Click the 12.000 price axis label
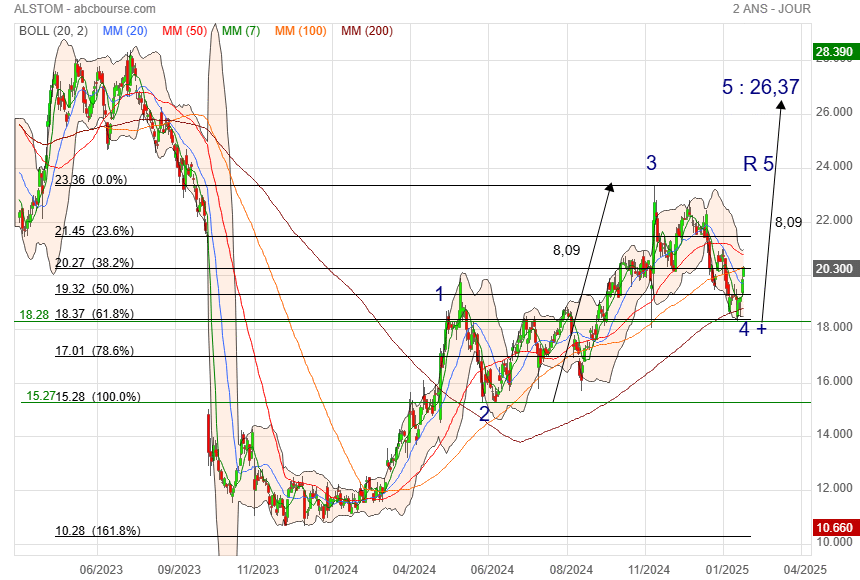Screen dimensions: 860x580 click(x=834, y=488)
